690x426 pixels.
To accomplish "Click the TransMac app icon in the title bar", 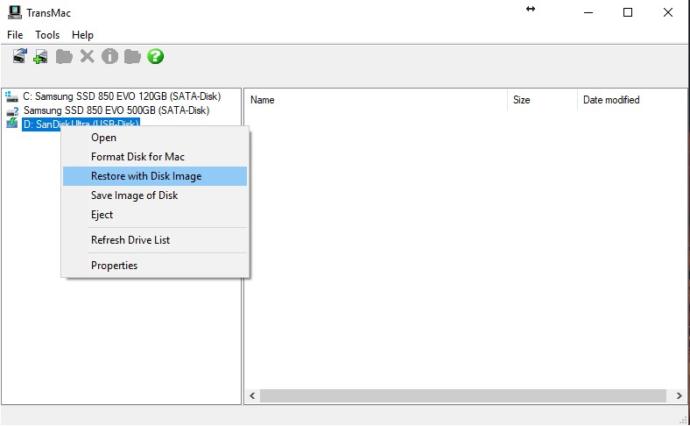I will (x=14, y=12).
